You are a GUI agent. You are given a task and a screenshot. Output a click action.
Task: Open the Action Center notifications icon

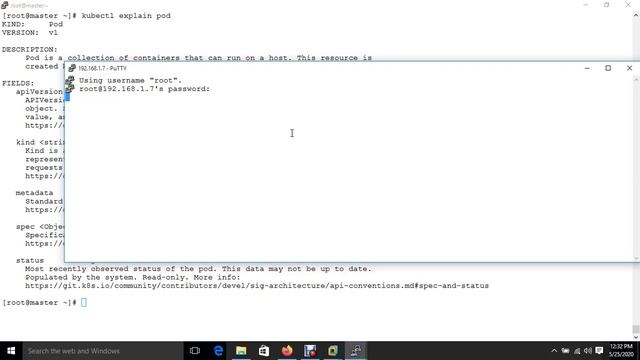coord(599,351)
